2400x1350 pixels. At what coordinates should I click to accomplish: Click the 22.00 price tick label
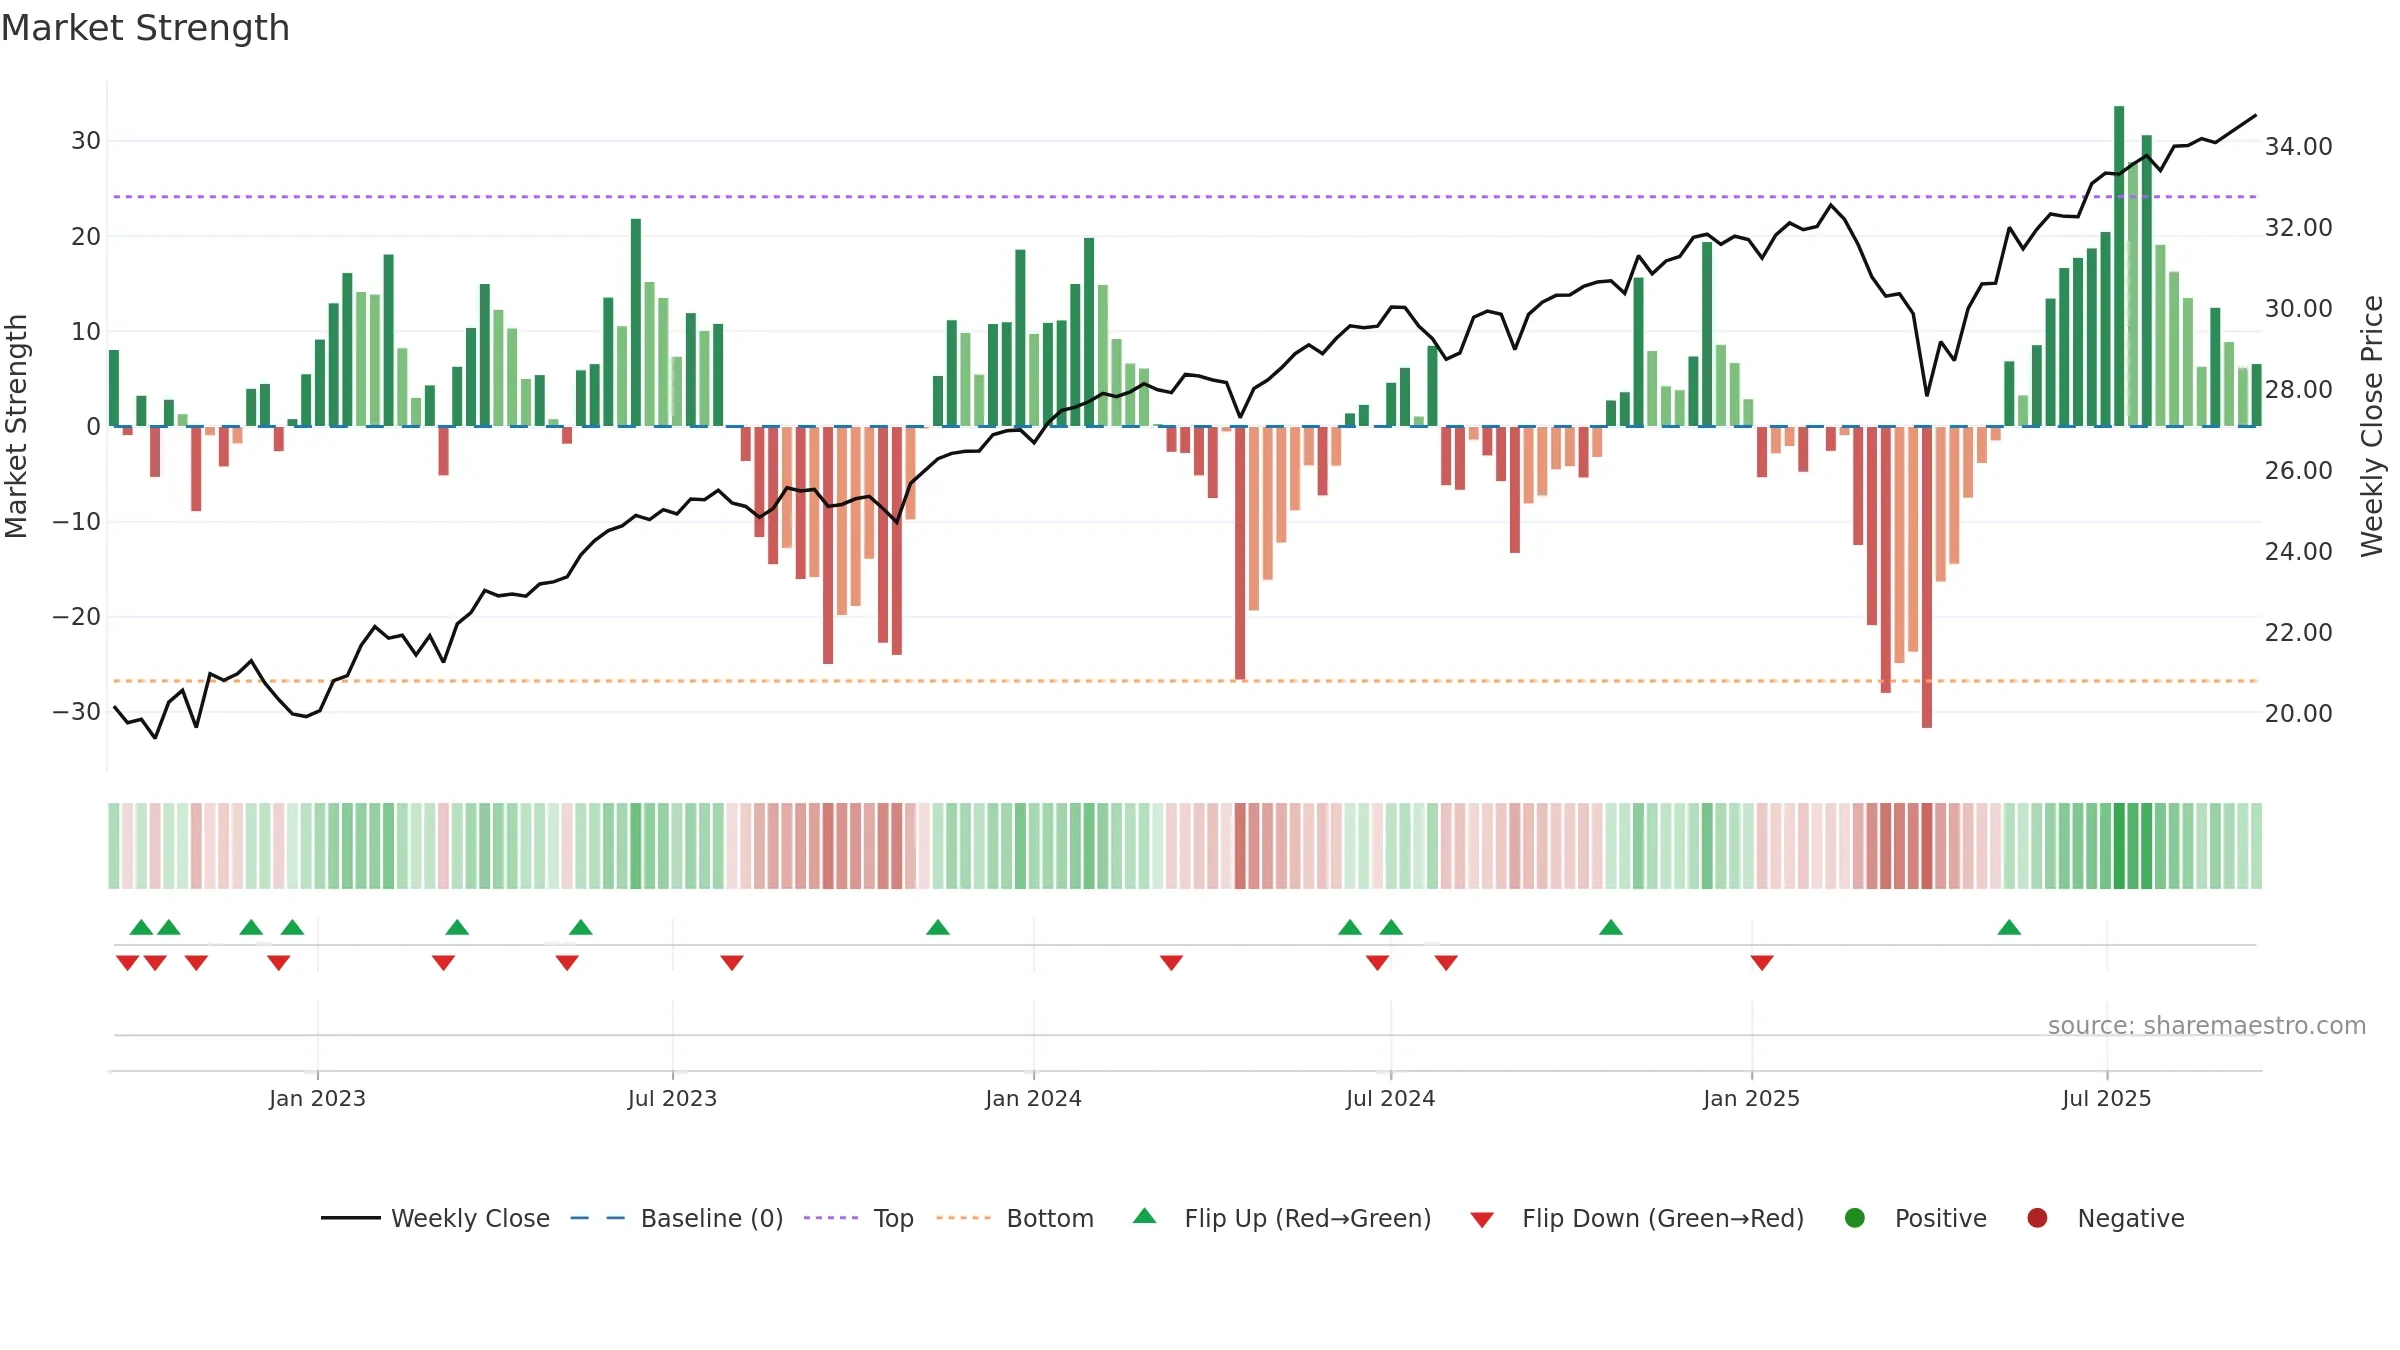[2298, 632]
